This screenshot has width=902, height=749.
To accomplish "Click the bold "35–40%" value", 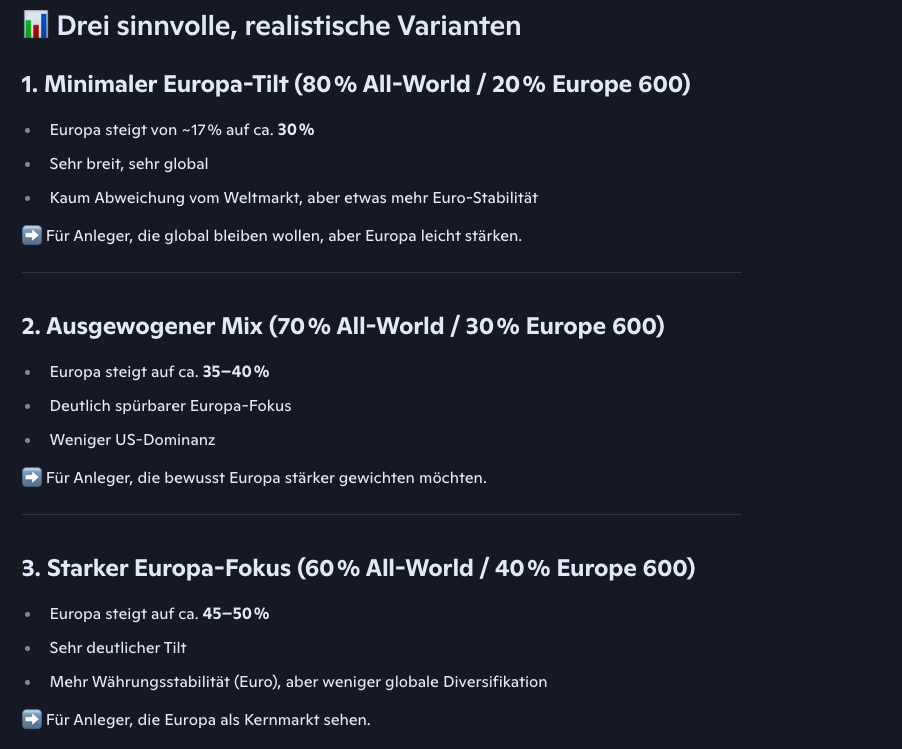I will pos(236,372).
